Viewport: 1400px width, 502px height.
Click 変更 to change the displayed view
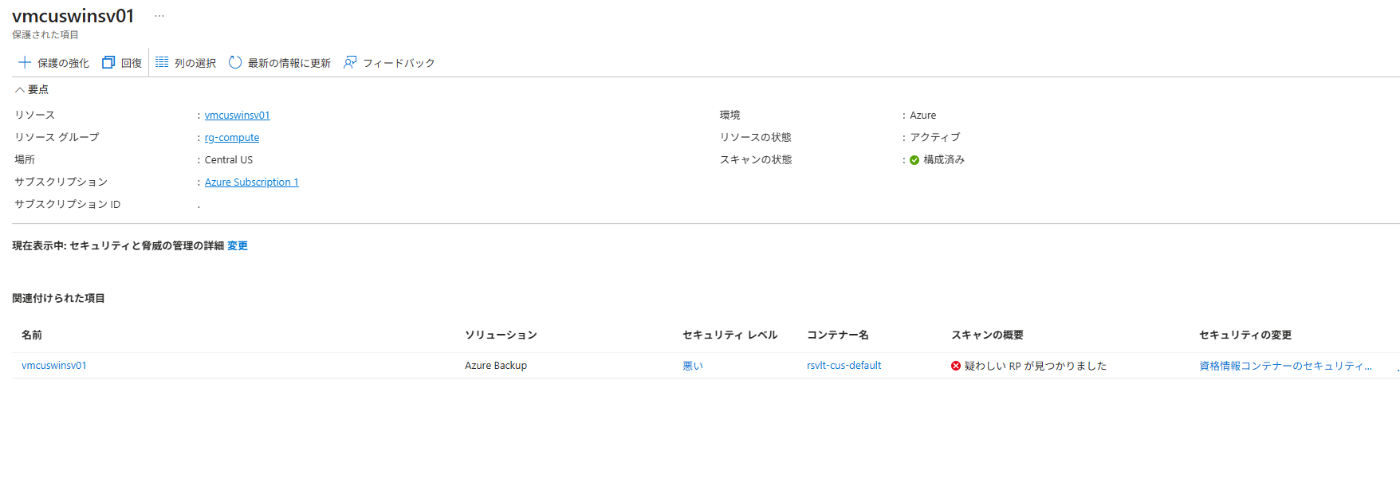(237, 246)
